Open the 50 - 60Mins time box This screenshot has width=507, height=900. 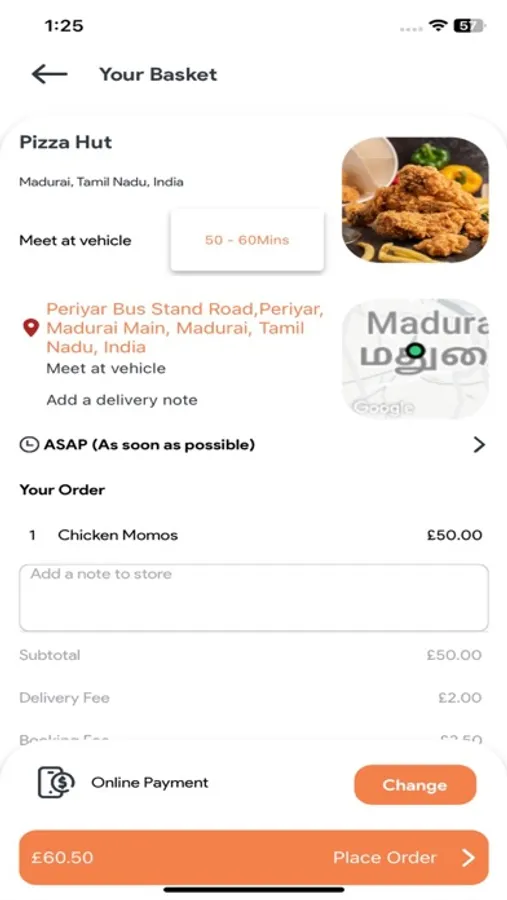click(x=247, y=240)
